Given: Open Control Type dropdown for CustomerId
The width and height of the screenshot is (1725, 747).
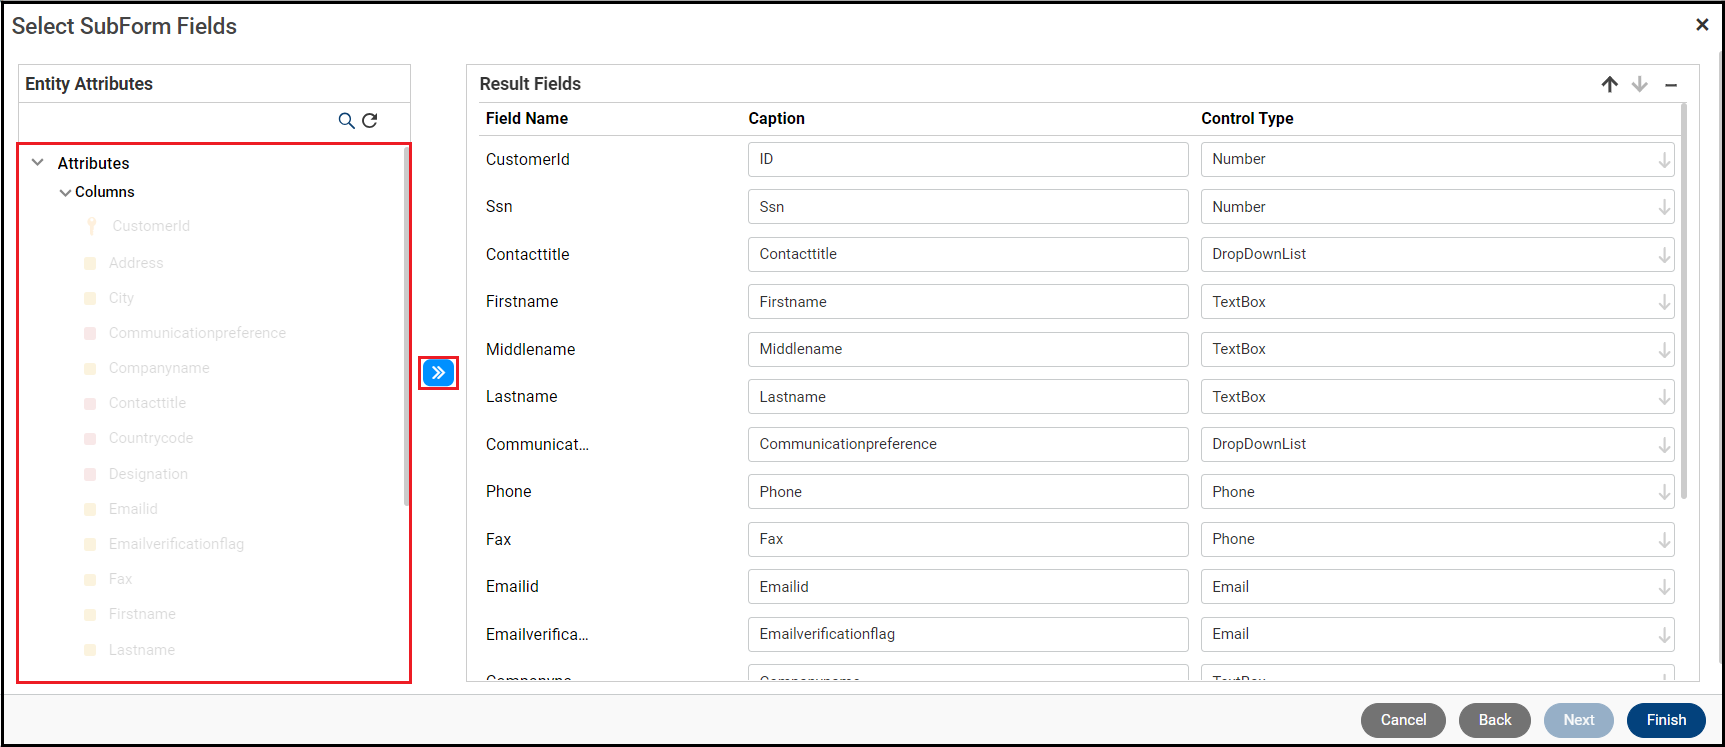Looking at the screenshot, I should click(x=1664, y=160).
